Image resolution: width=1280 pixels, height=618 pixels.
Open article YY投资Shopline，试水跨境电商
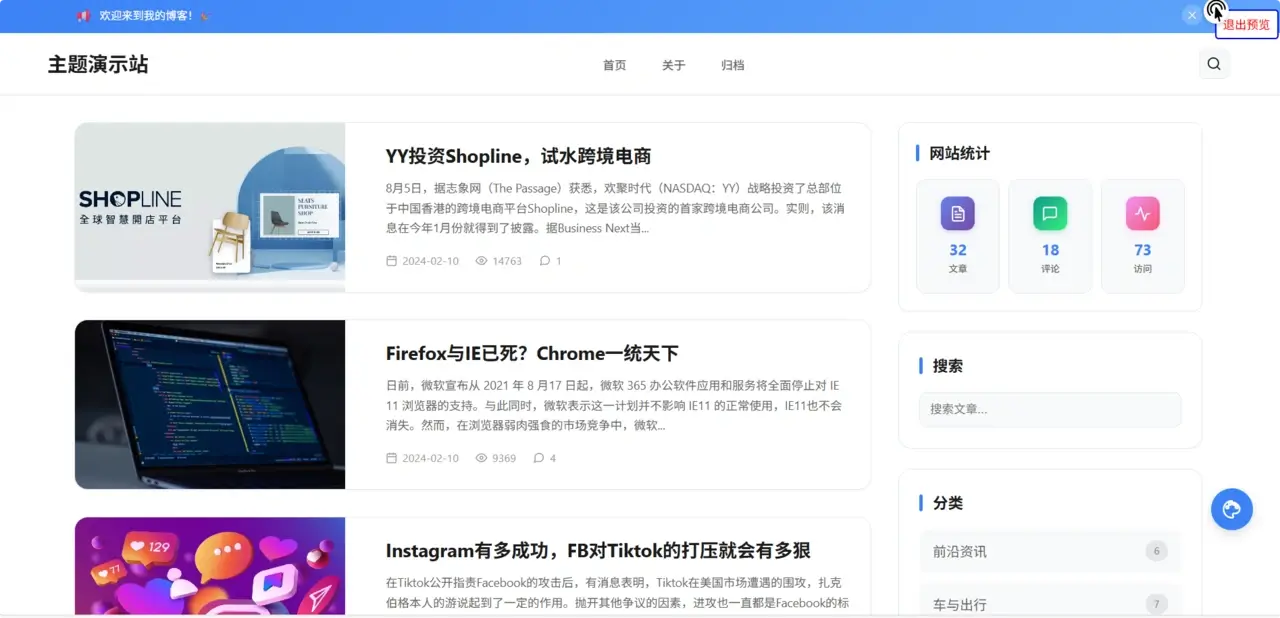518,156
